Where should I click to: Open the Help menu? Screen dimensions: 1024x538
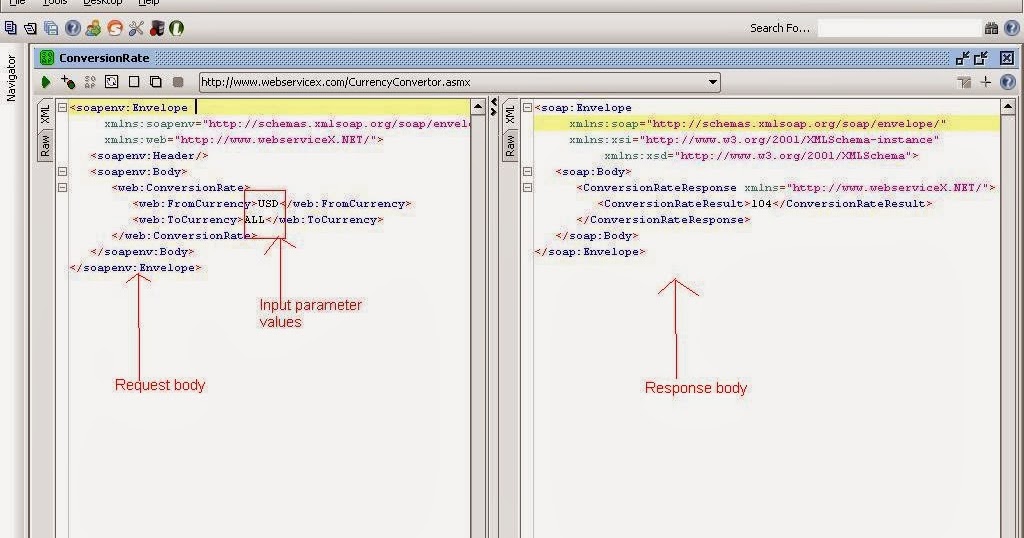149,3
